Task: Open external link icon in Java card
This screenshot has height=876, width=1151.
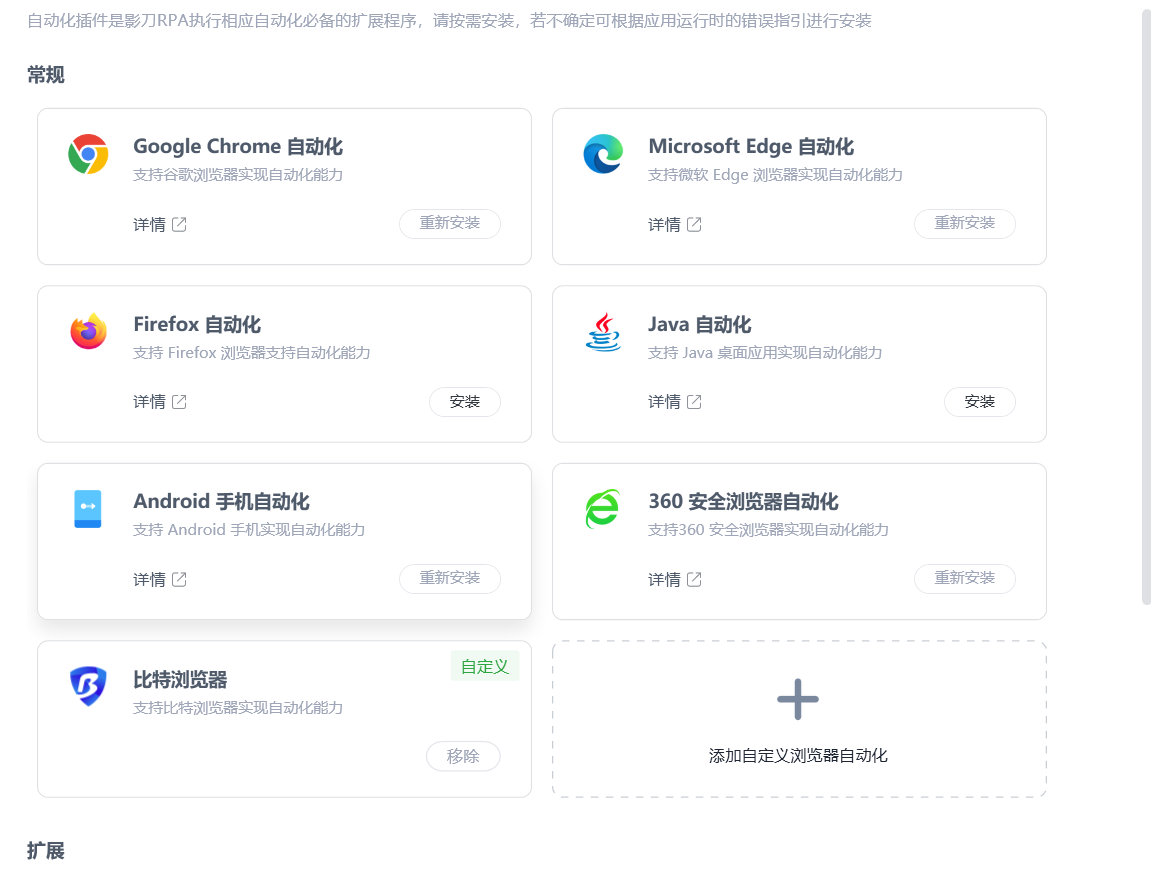Action: [694, 402]
